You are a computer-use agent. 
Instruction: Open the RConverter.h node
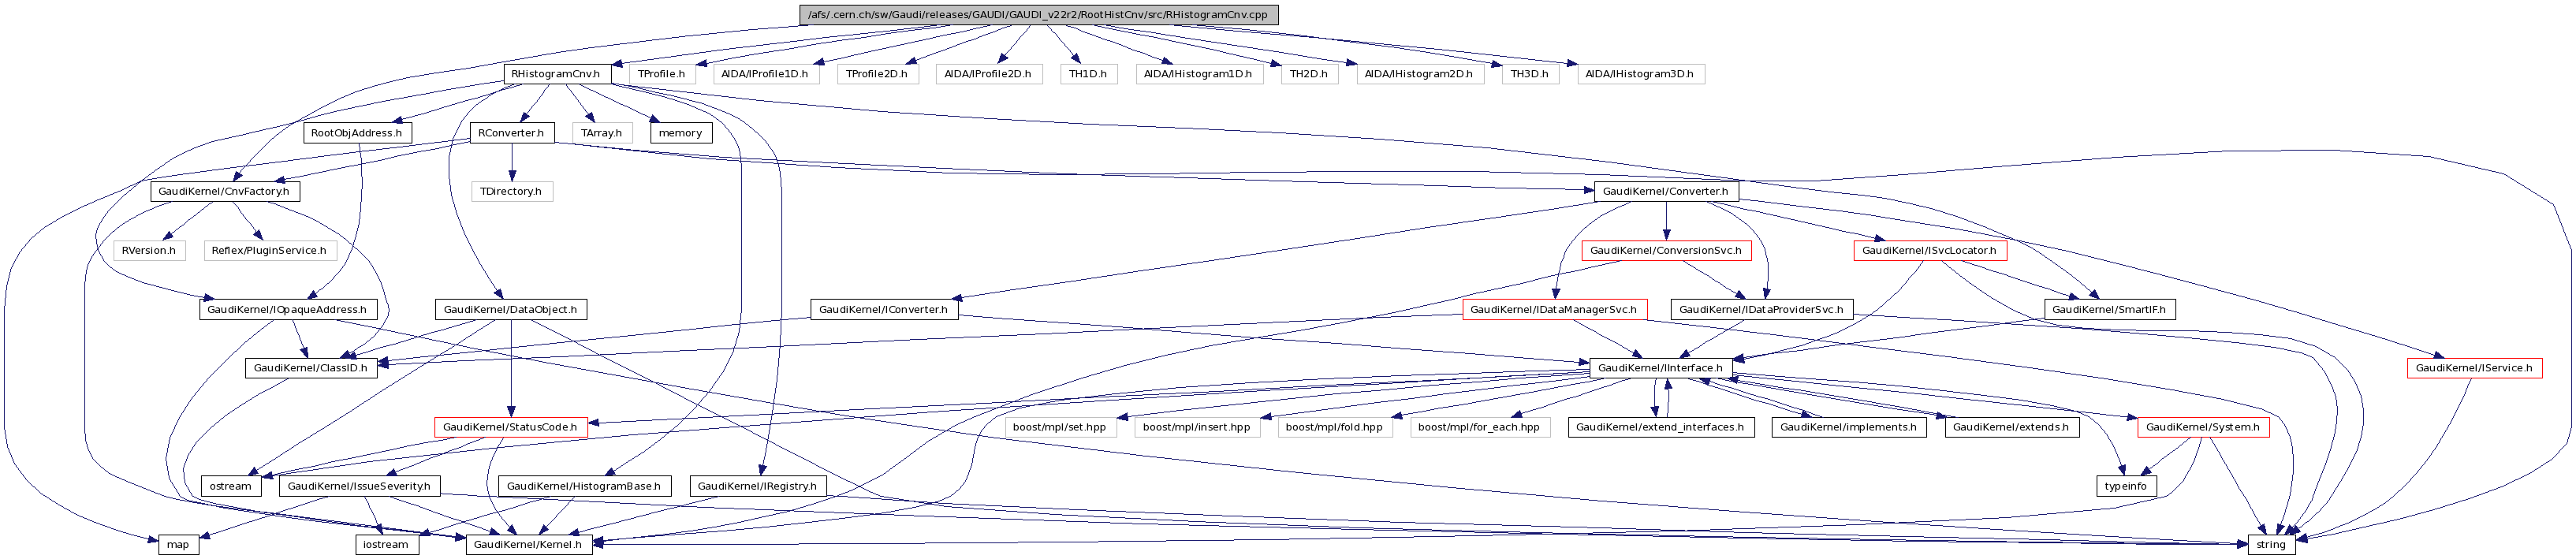[511, 133]
